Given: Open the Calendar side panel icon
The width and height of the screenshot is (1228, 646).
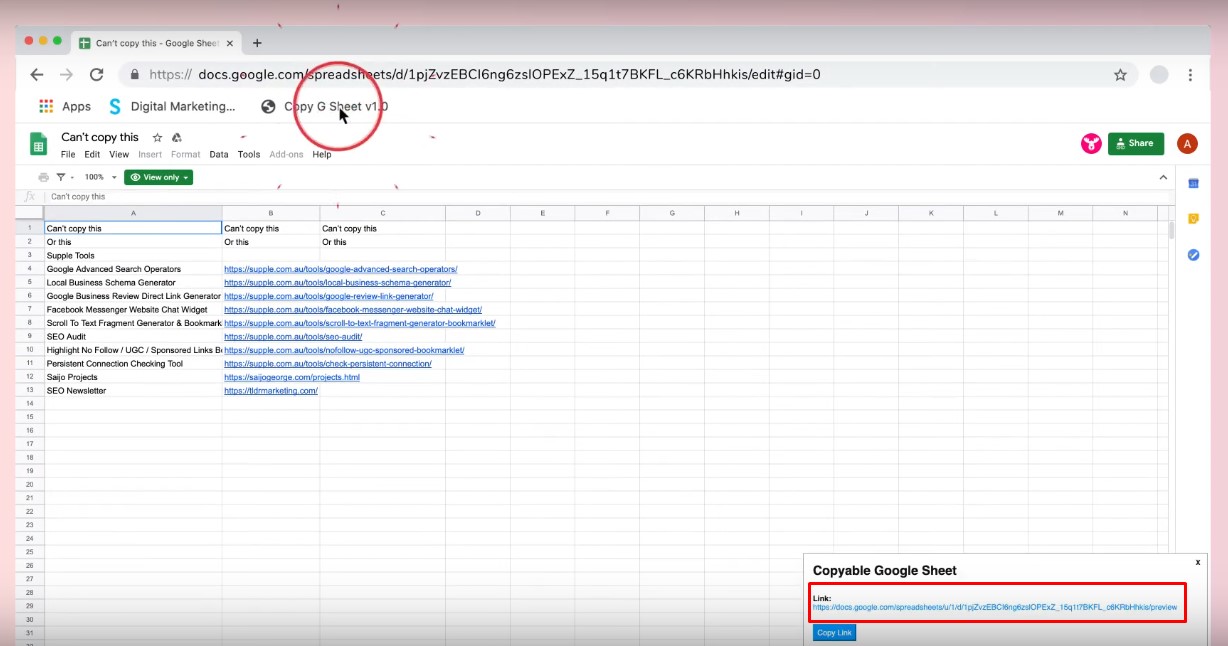Looking at the screenshot, I should point(1193,183).
